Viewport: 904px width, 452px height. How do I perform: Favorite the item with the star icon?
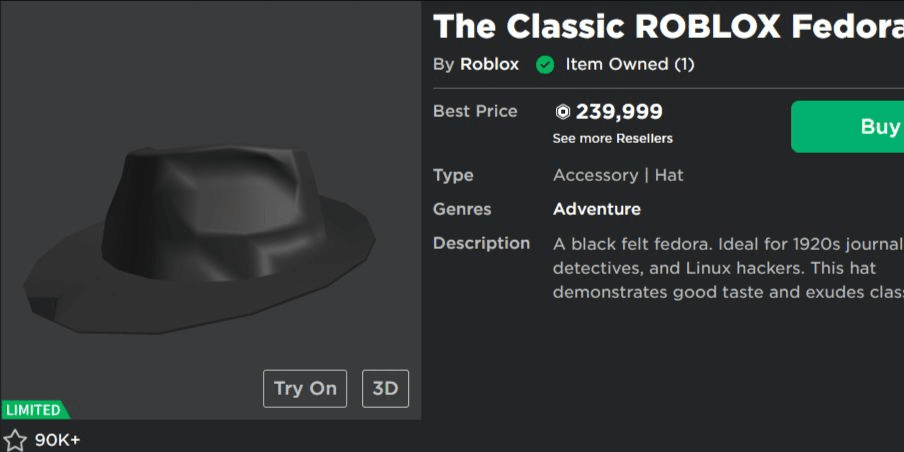point(14,440)
